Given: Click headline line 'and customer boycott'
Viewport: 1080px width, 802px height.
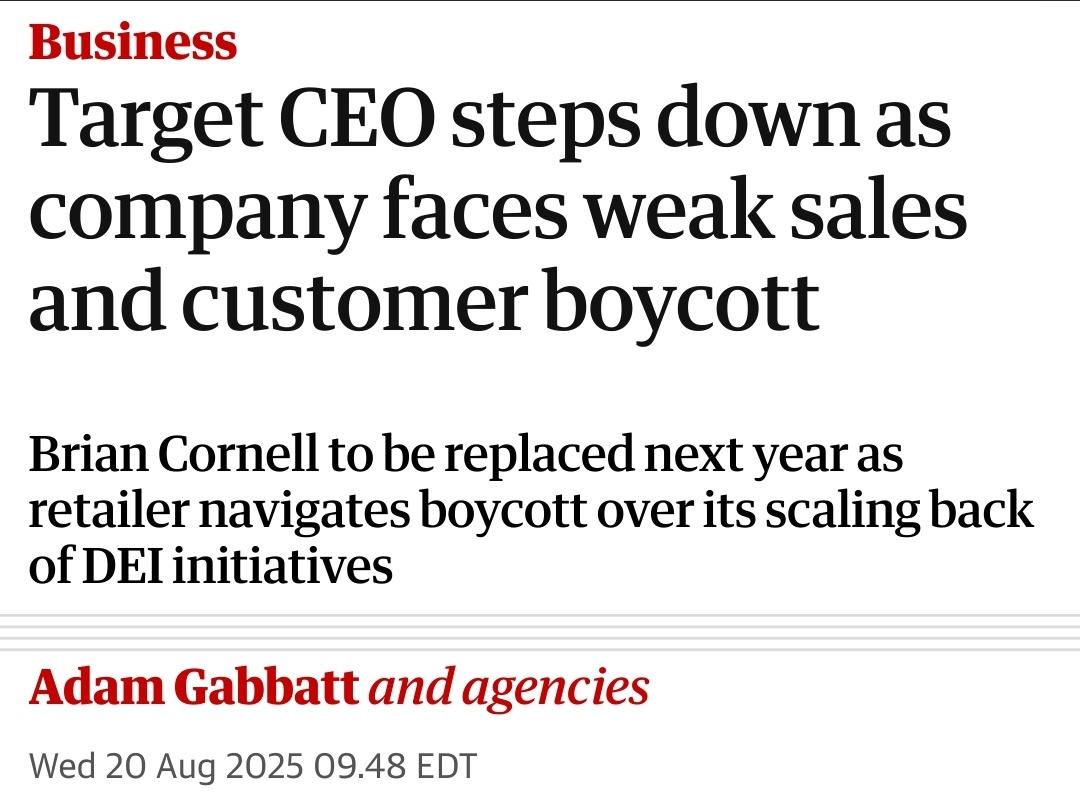Looking at the screenshot, I should [x=424, y=303].
